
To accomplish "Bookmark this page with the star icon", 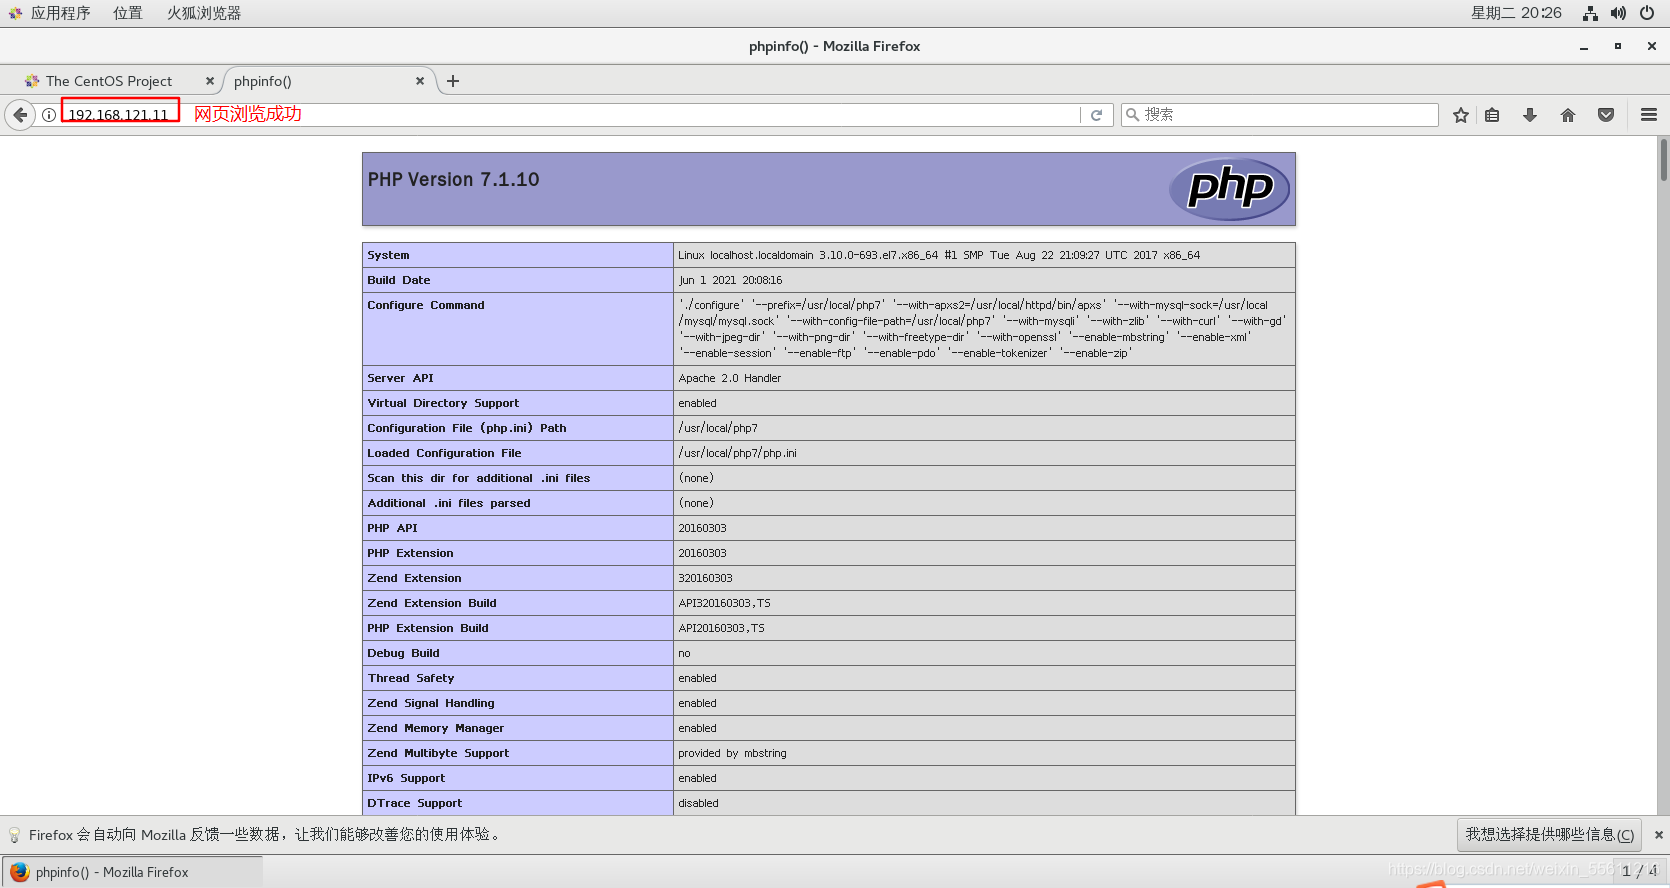I will click(1461, 115).
